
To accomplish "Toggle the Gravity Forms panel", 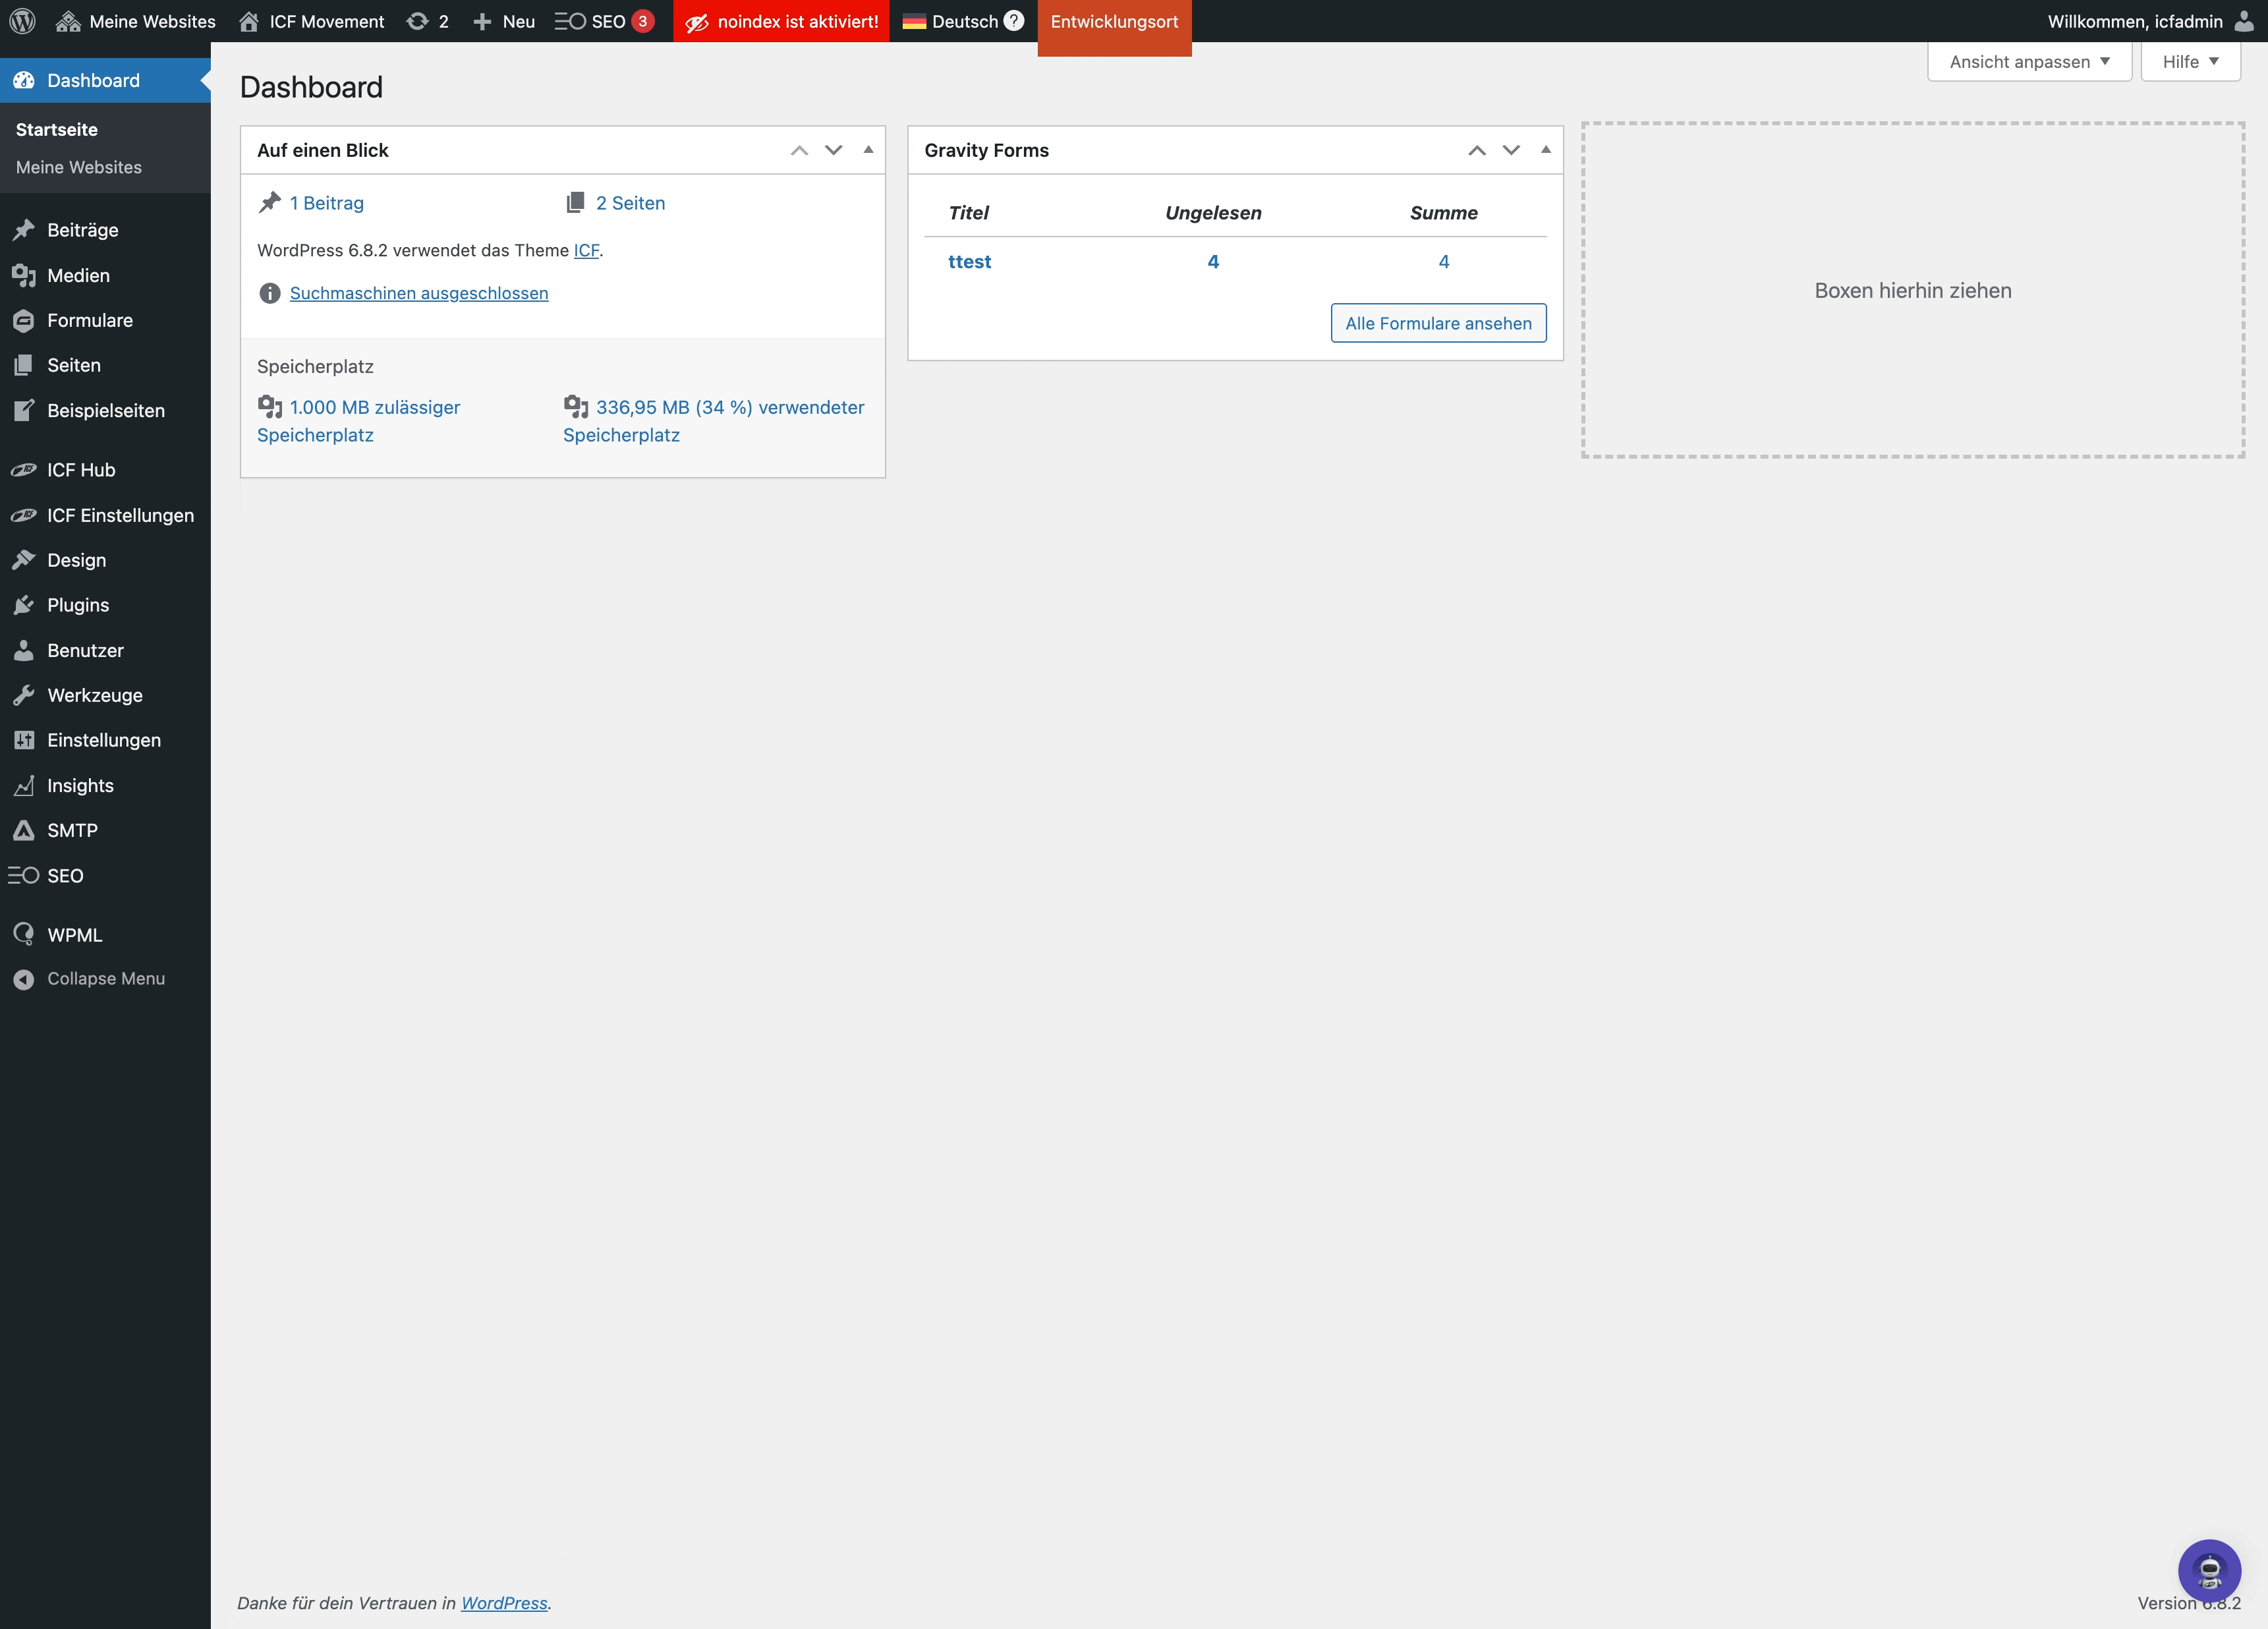I will 1545,150.
